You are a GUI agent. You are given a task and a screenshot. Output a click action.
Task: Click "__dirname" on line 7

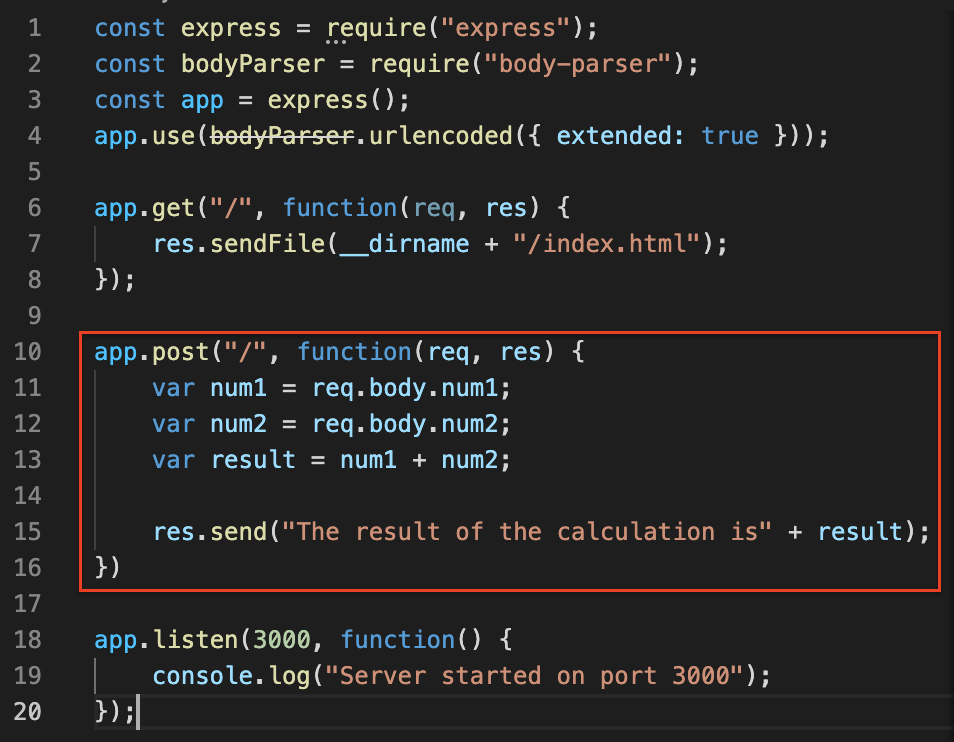[x=404, y=244]
